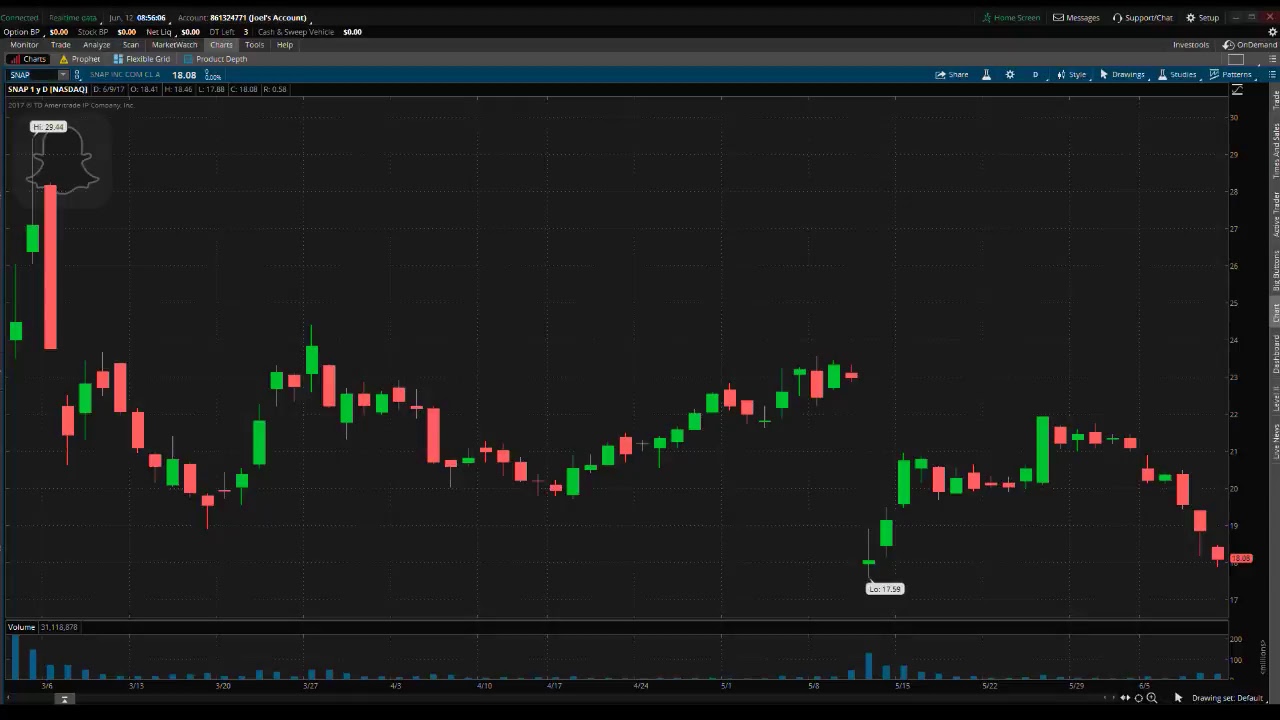Screen dimensions: 1280x720
Task: Open the Prophet sub-tab
Action: 80,59
